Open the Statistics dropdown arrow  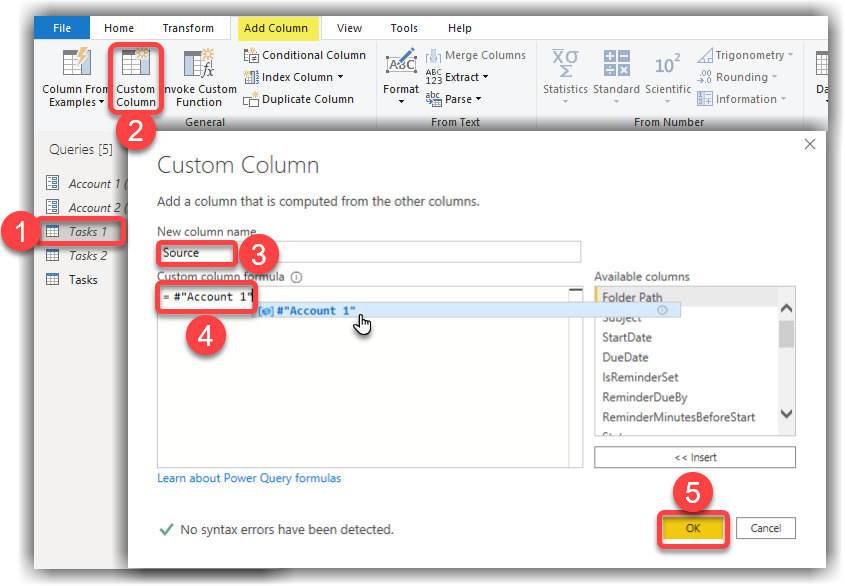tap(565, 102)
